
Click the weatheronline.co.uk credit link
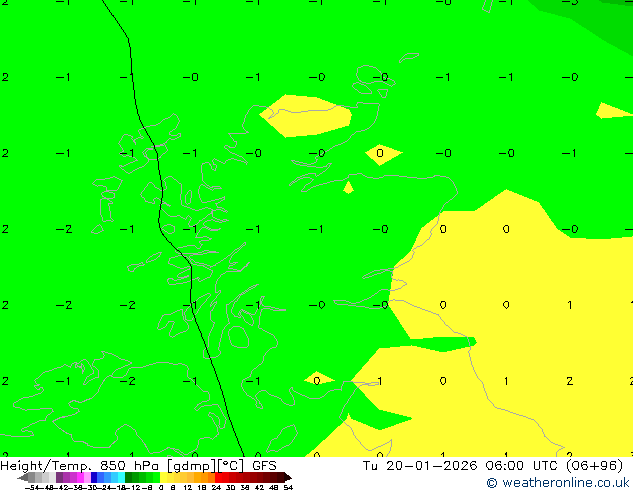558,483
